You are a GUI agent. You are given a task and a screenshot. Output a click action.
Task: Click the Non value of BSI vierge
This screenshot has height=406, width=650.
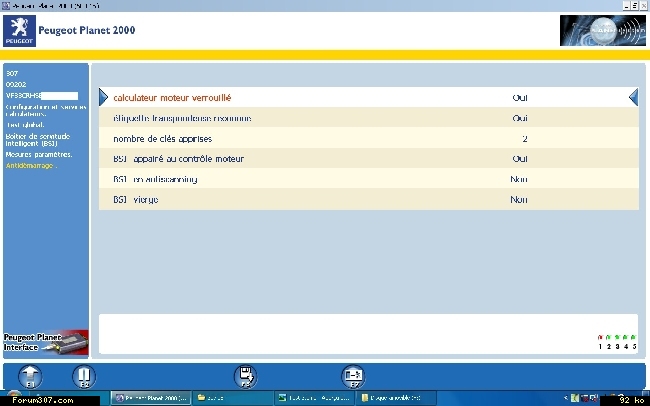[519, 199]
